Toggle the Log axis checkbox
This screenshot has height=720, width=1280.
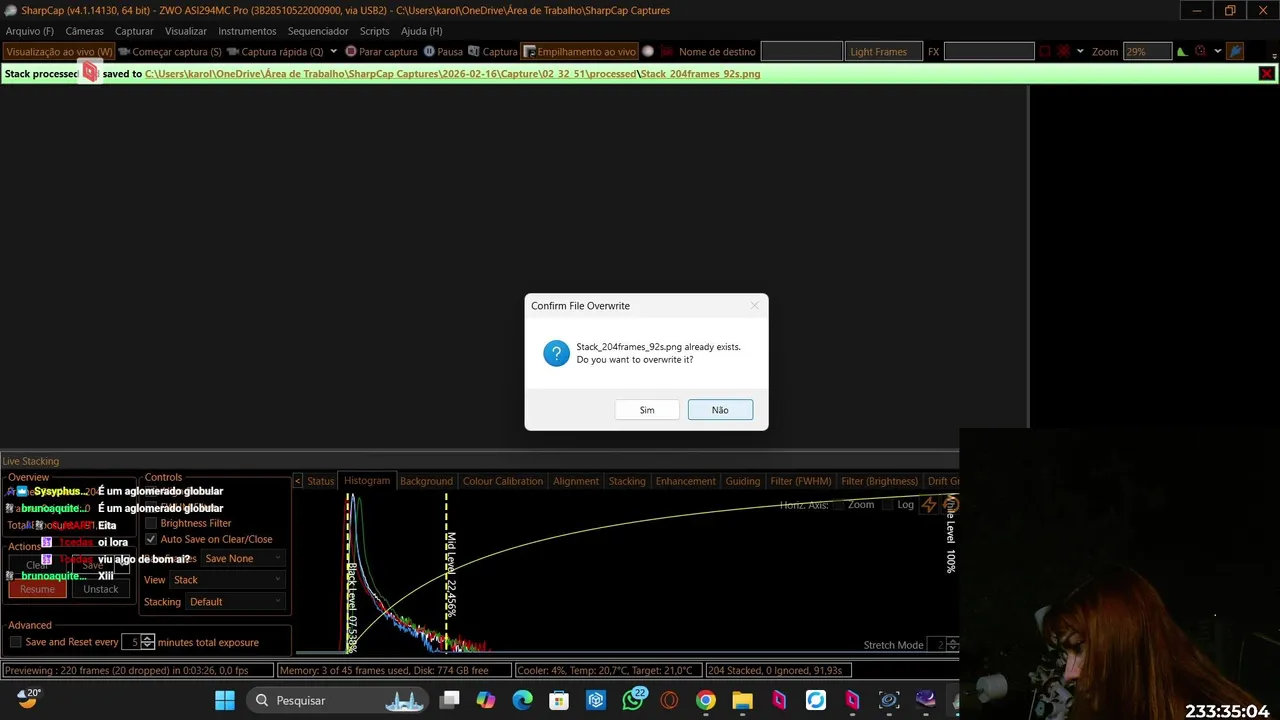(x=887, y=505)
